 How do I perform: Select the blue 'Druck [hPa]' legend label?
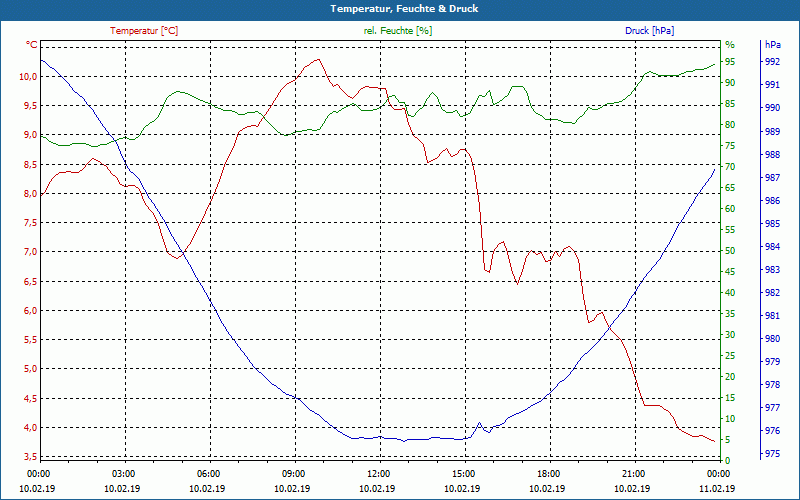pyautogui.click(x=649, y=31)
